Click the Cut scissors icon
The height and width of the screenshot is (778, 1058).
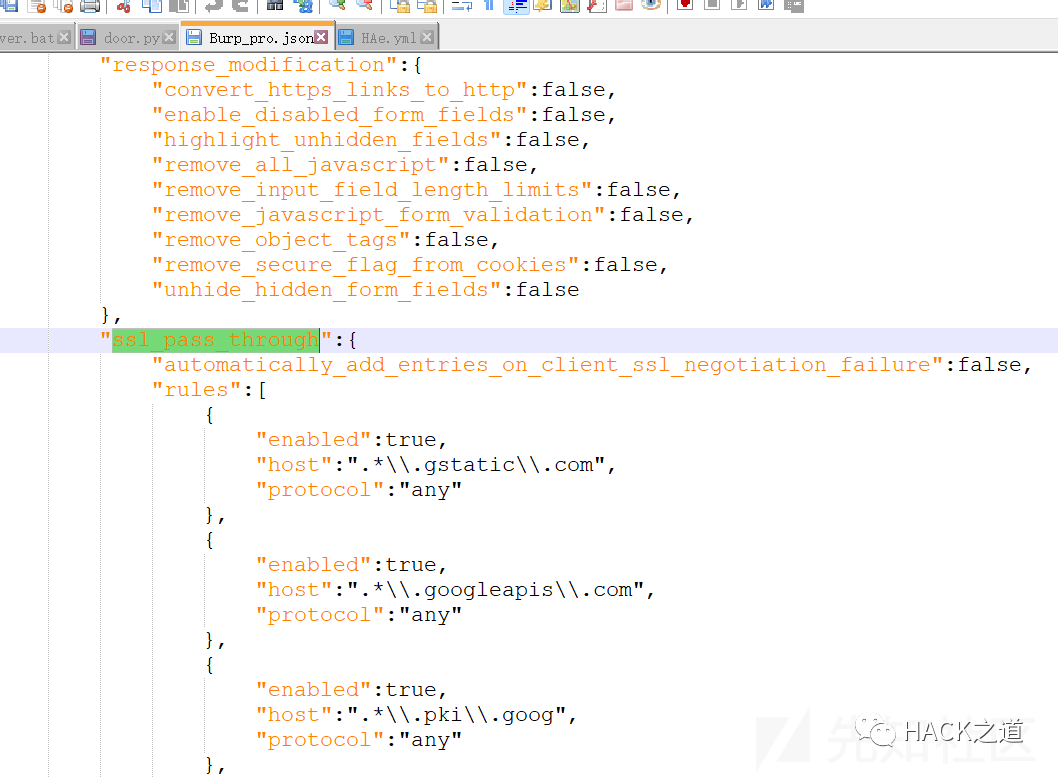123,6
